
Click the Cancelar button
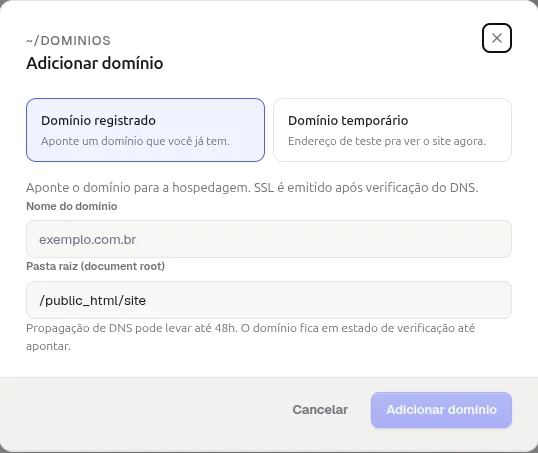[x=320, y=410]
